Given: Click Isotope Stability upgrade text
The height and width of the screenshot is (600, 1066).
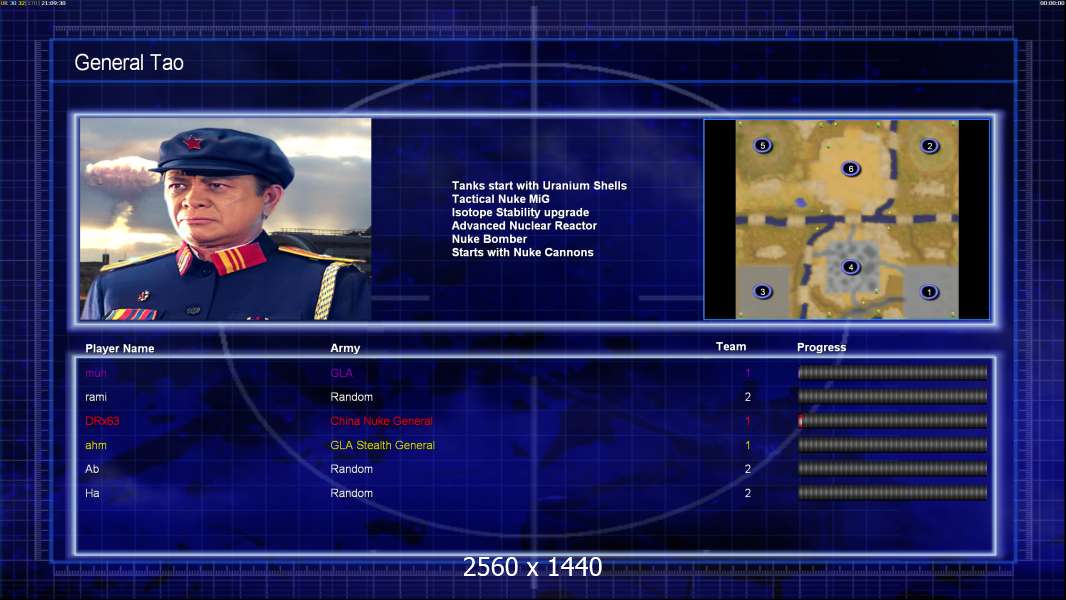Looking at the screenshot, I should point(520,212).
